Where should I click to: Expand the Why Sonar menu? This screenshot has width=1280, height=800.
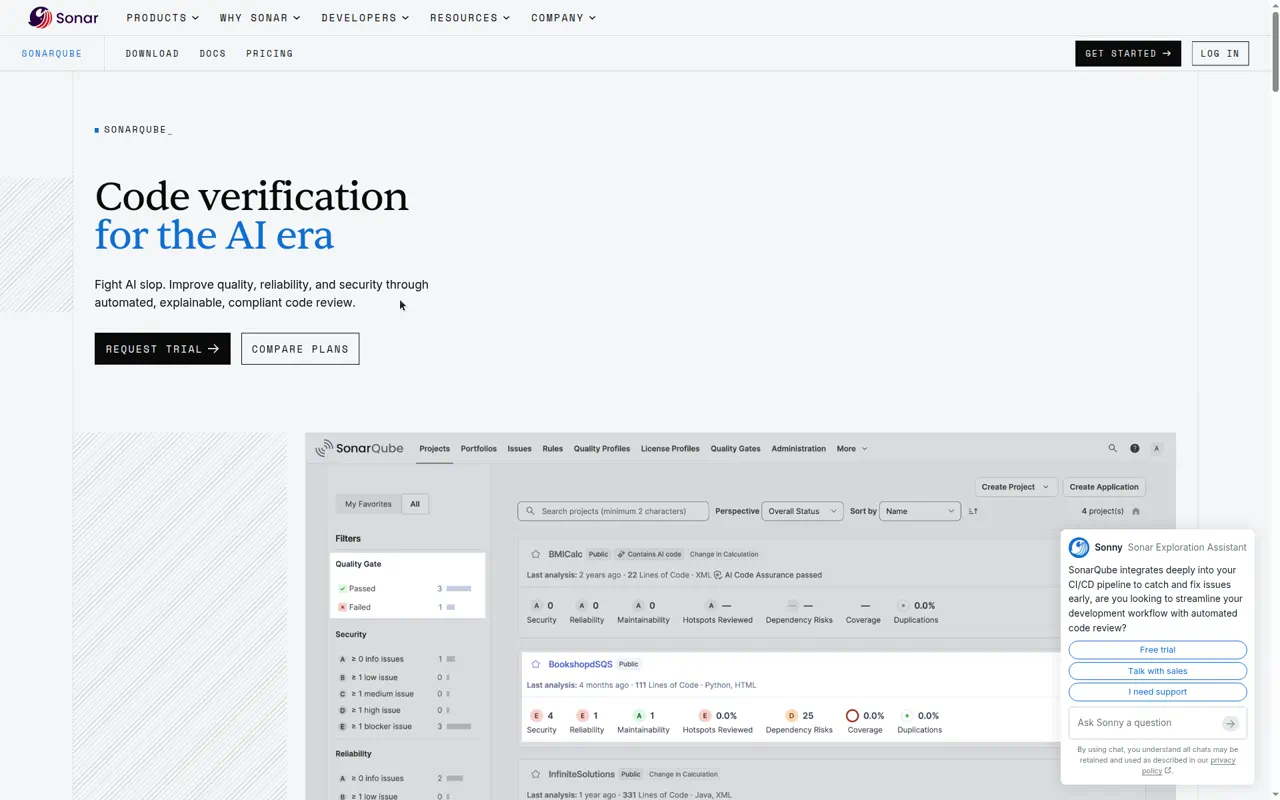(260, 18)
